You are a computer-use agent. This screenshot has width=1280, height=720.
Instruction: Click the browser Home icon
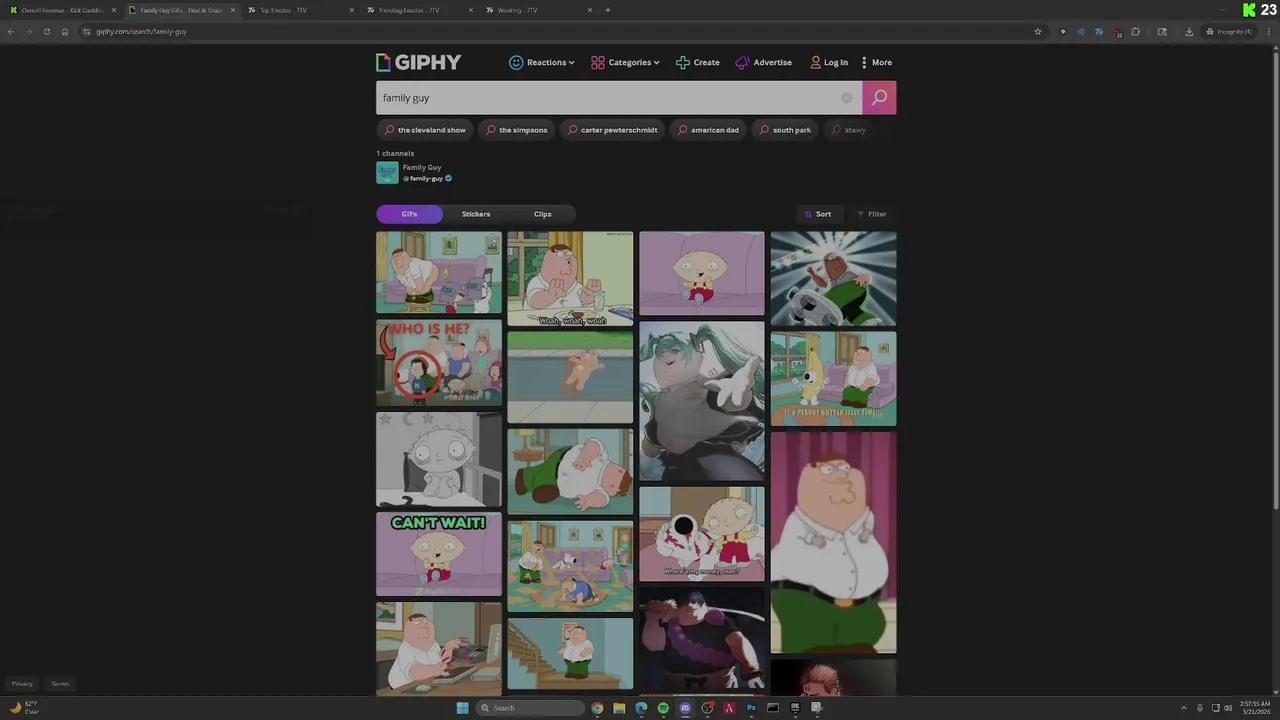tap(65, 31)
